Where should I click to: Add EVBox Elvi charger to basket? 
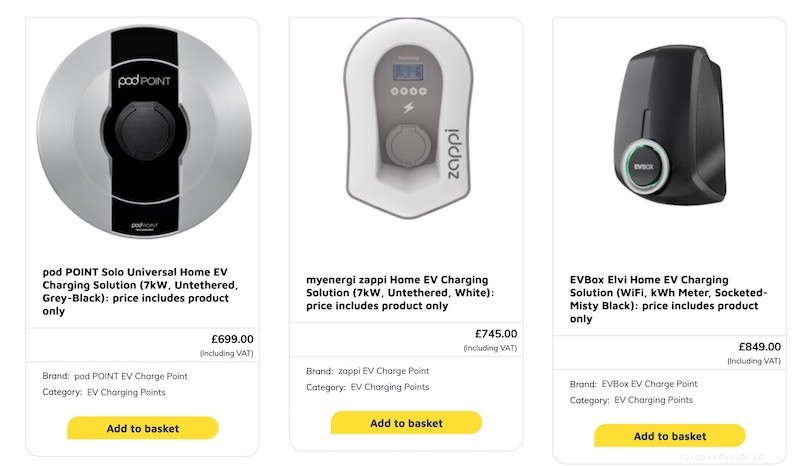tap(669, 436)
